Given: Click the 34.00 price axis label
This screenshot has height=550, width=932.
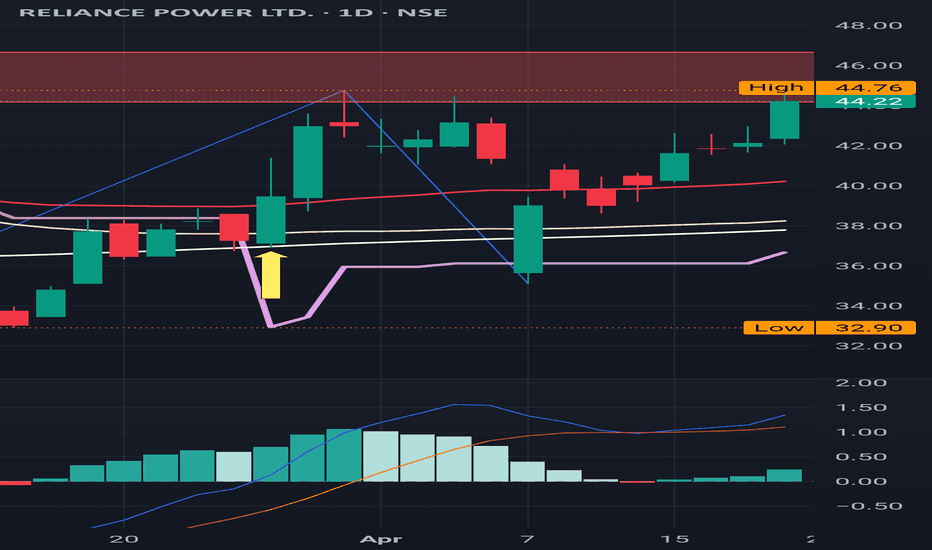Looking at the screenshot, I should coord(868,306).
